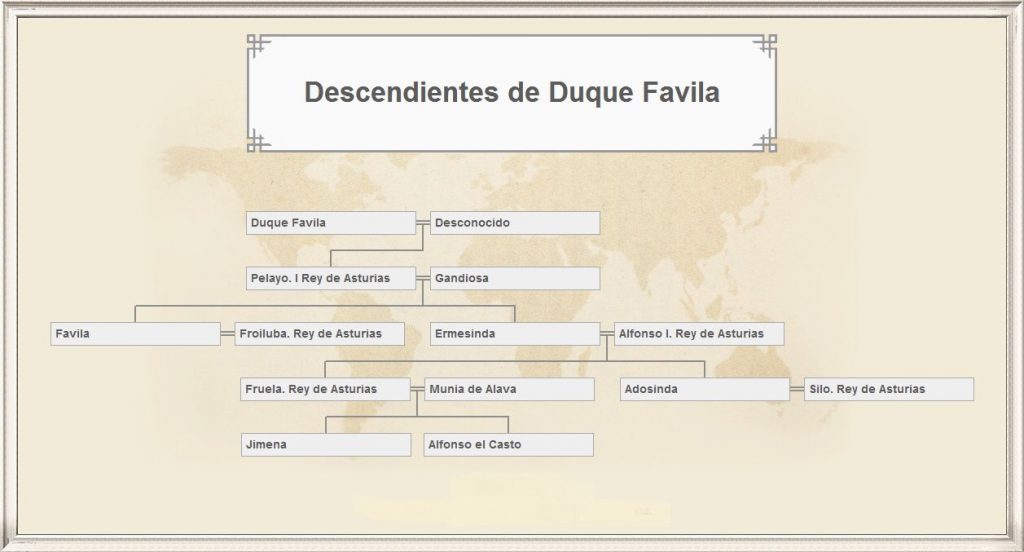
Task: Click the Alfonso el Casto box
Action: pyautogui.click(x=509, y=445)
